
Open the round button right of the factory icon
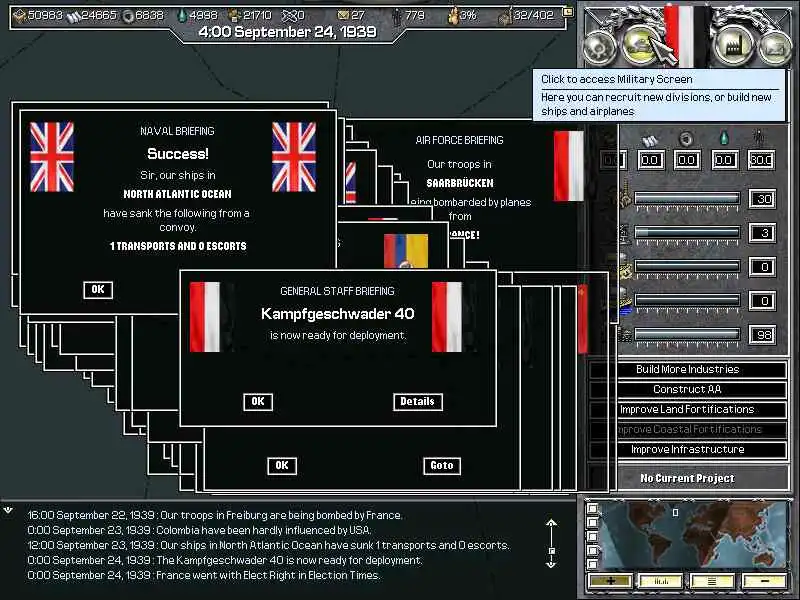[x=774, y=48]
